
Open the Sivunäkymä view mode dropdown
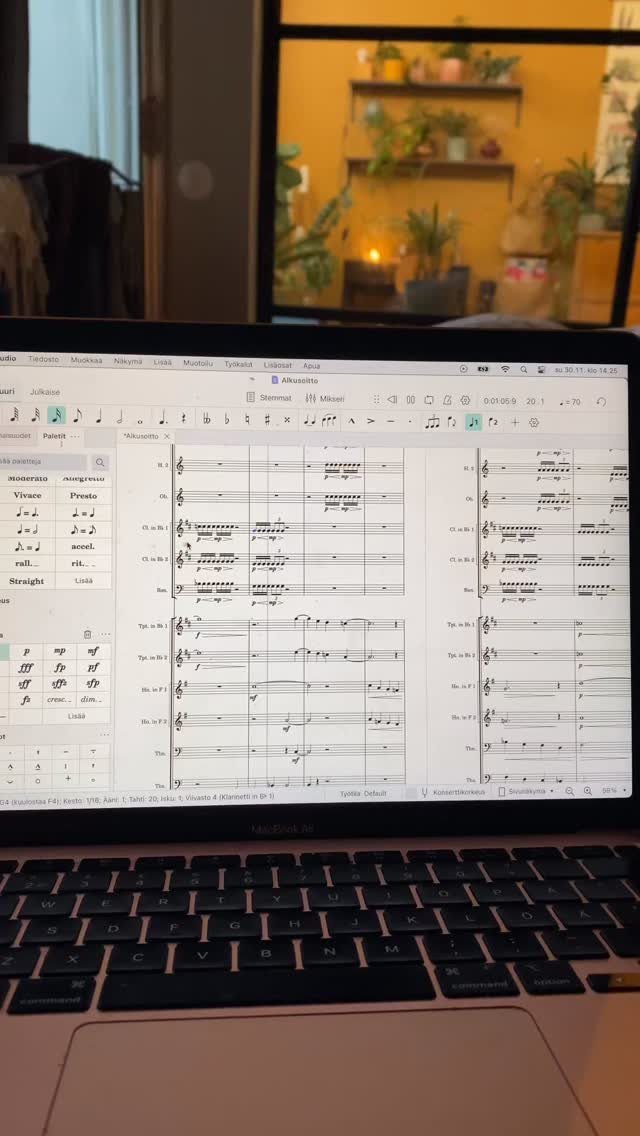pos(526,792)
